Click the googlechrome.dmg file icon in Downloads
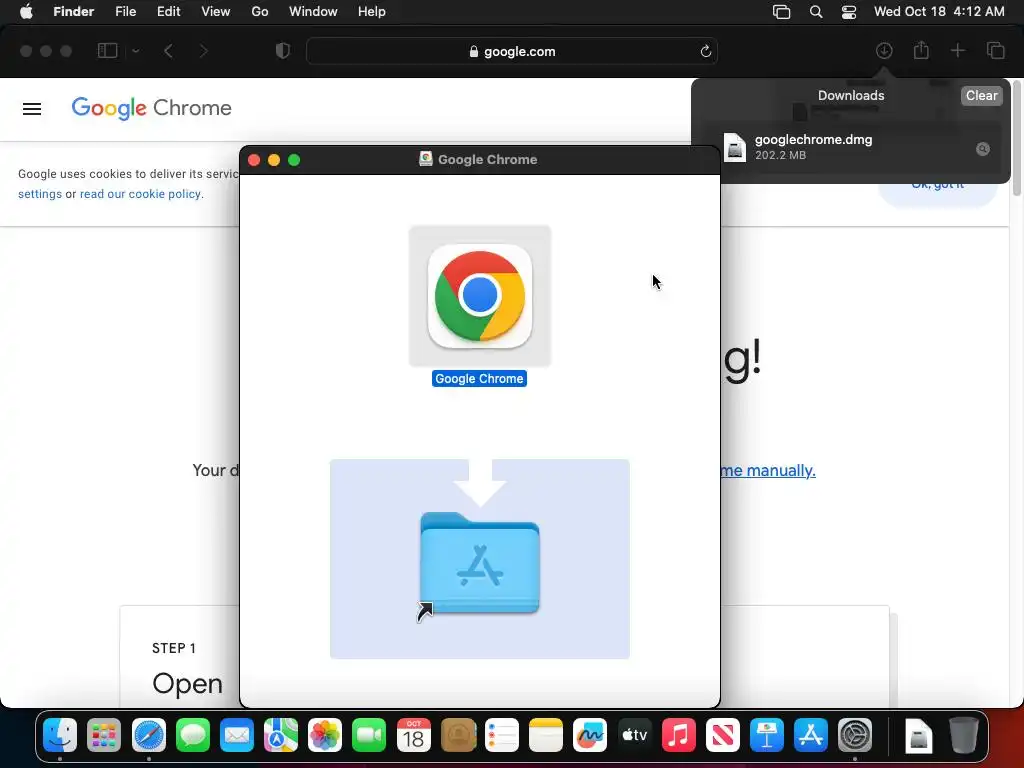The width and height of the screenshot is (1024, 768). (x=735, y=147)
